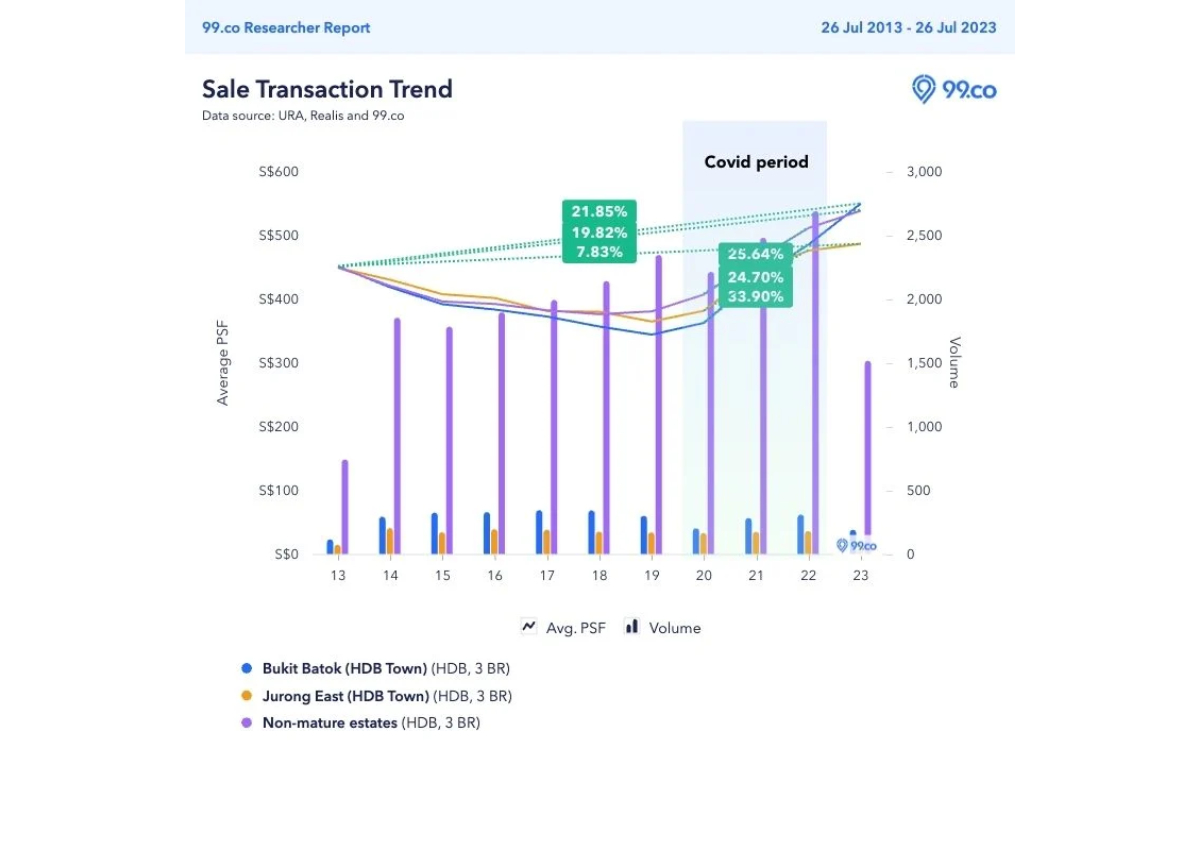1200x850 pixels.
Task: Click the purple volume bar for year 22
Action: (815, 380)
